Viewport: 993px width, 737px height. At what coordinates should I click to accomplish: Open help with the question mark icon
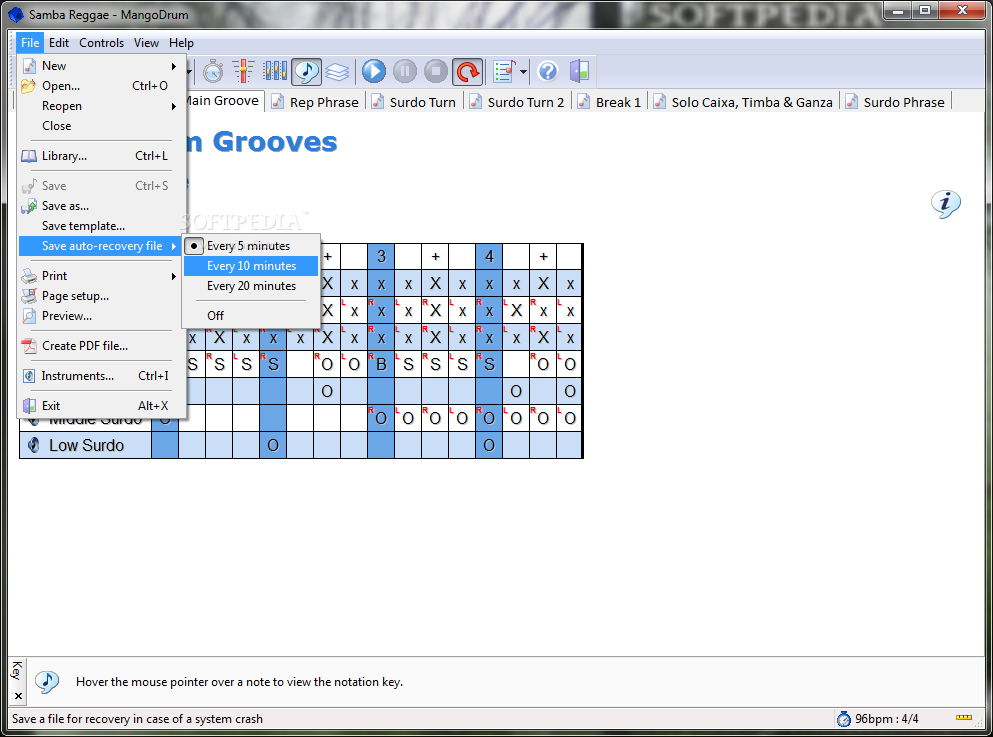coord(548,72)
